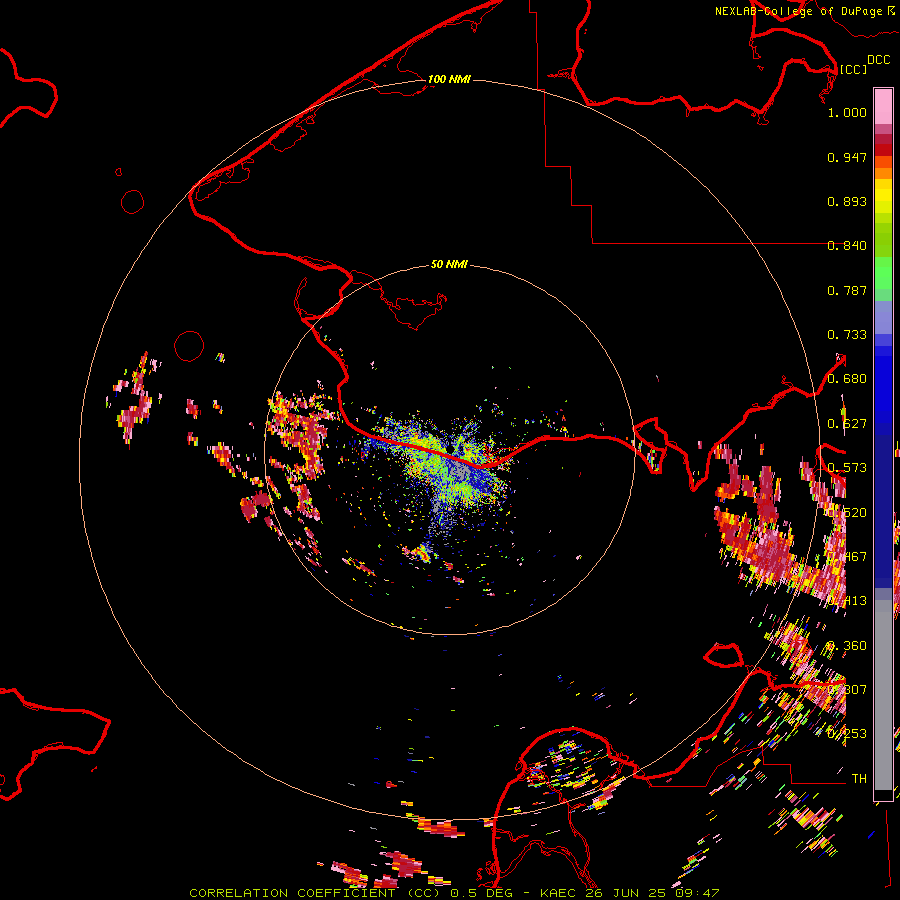This screenshot has width=900, height=900.
Task: Click the 50 NMI range ring label
Action: [x=449, y=264]
